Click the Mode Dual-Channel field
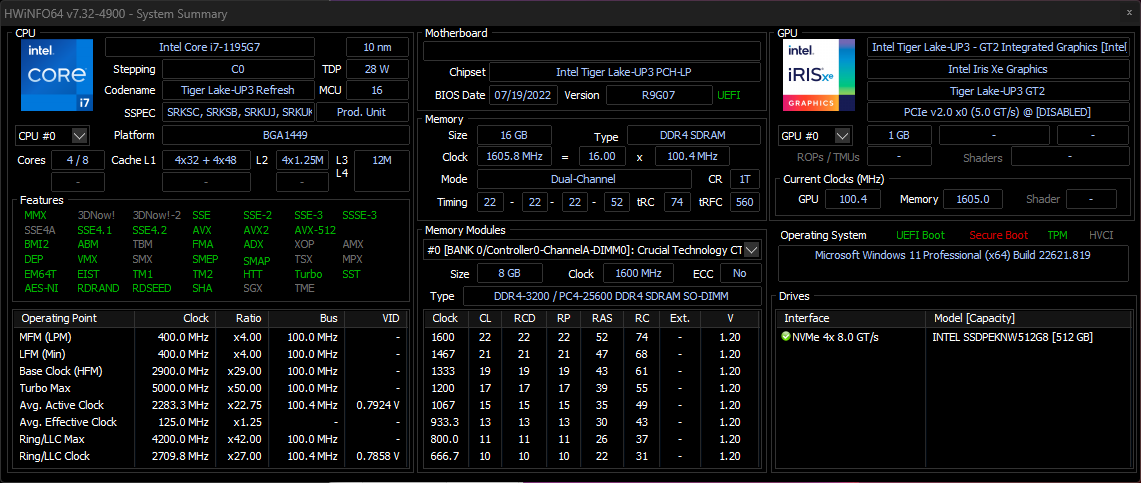This screenshot has height=483, width=1141. (584, 179)
